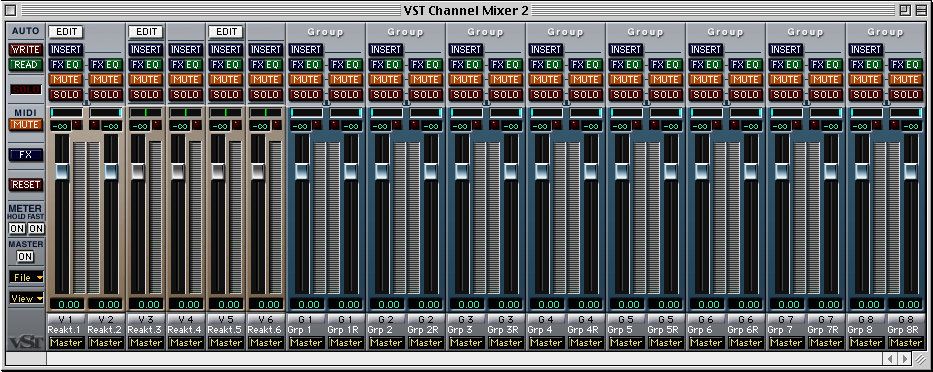Open the File dropdown menu
Screen dimensions: 933x372
point(27,277)
